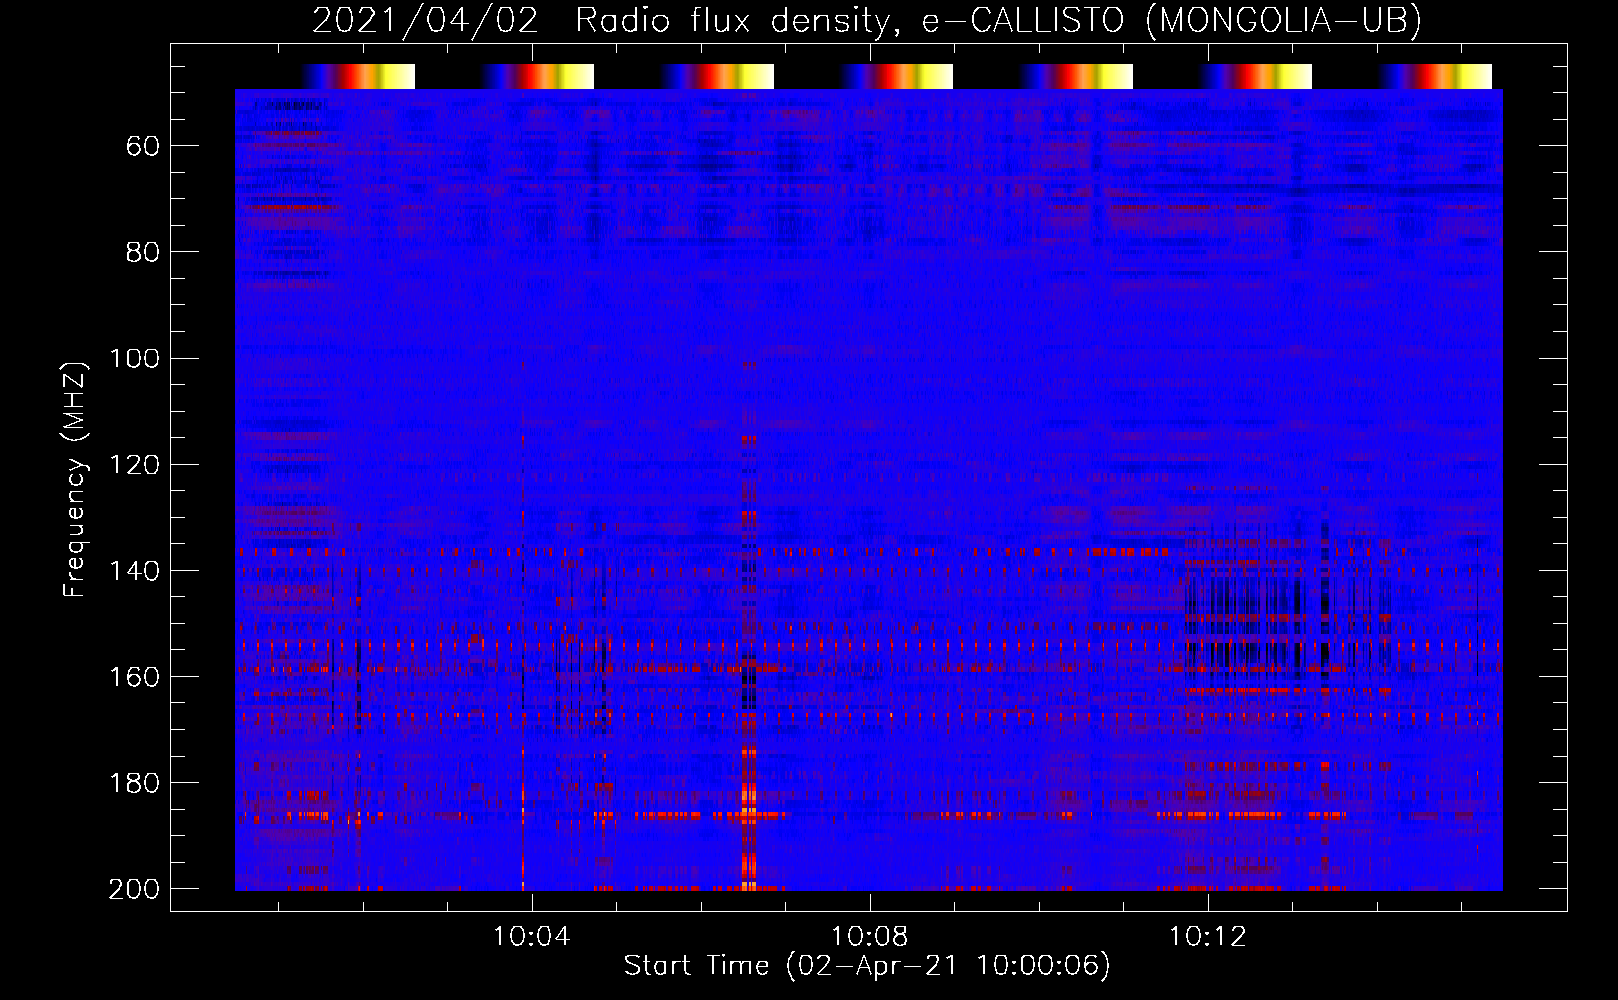Click the 10:04 time tick label
The height and width of the screenshot is (1000, 1618).
click(x=531, y=936)
